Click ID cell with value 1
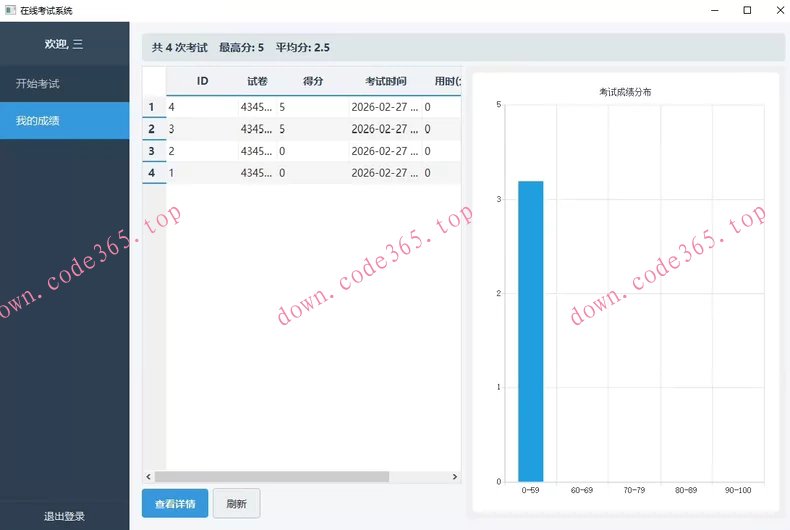This screenshot has width=790, height=530. (203, 173)
